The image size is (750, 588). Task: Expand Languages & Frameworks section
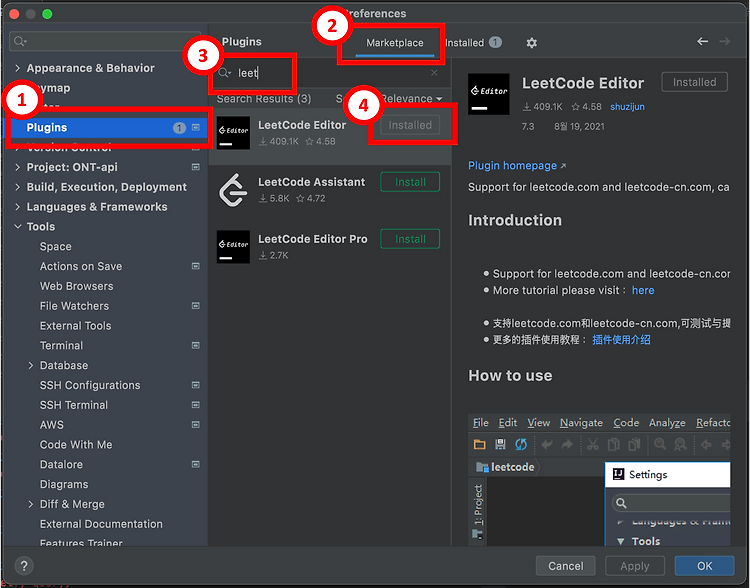[x=18, y=207]
